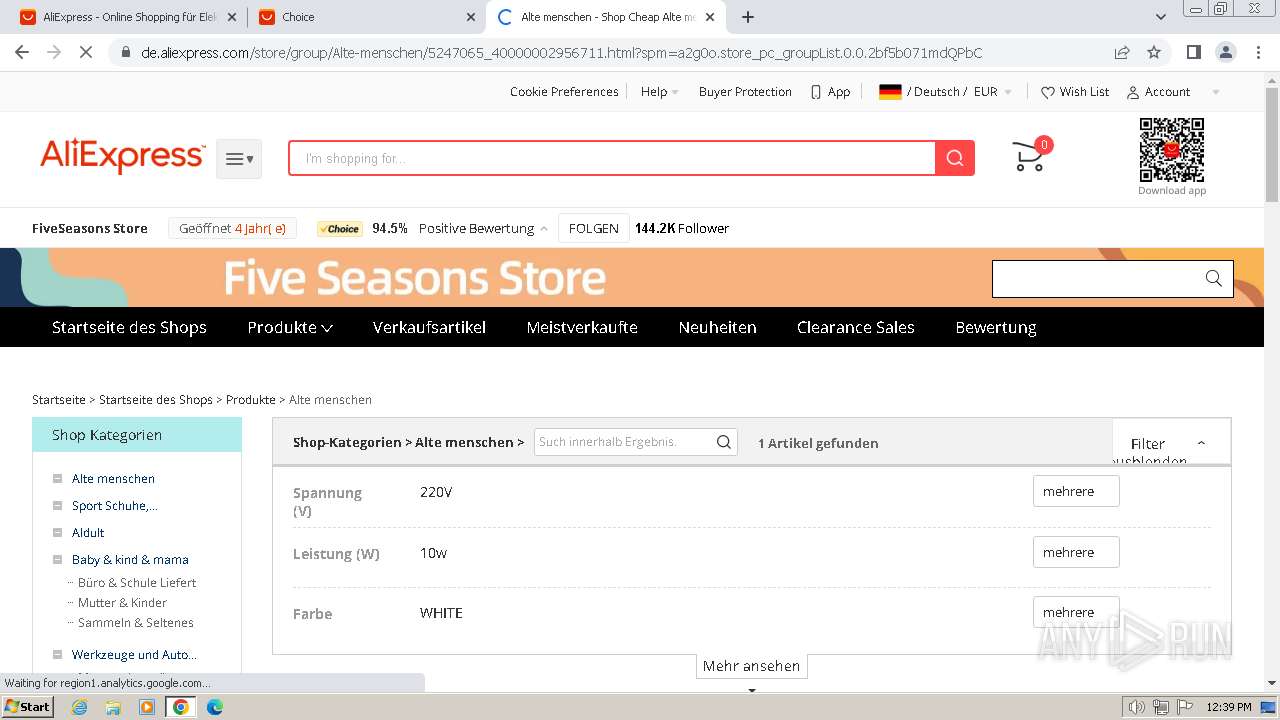Select Baby & kind & mama category
The width and height of the screenshot is (1280, 720).
pyautogui.click(x=130, y=560)
